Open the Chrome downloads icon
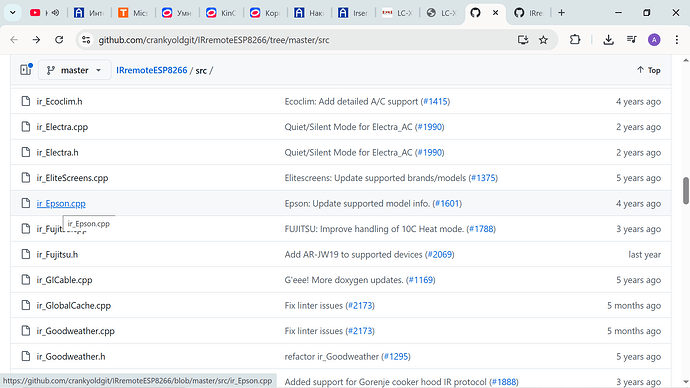The image size is (690, 388). pos(608,40)
